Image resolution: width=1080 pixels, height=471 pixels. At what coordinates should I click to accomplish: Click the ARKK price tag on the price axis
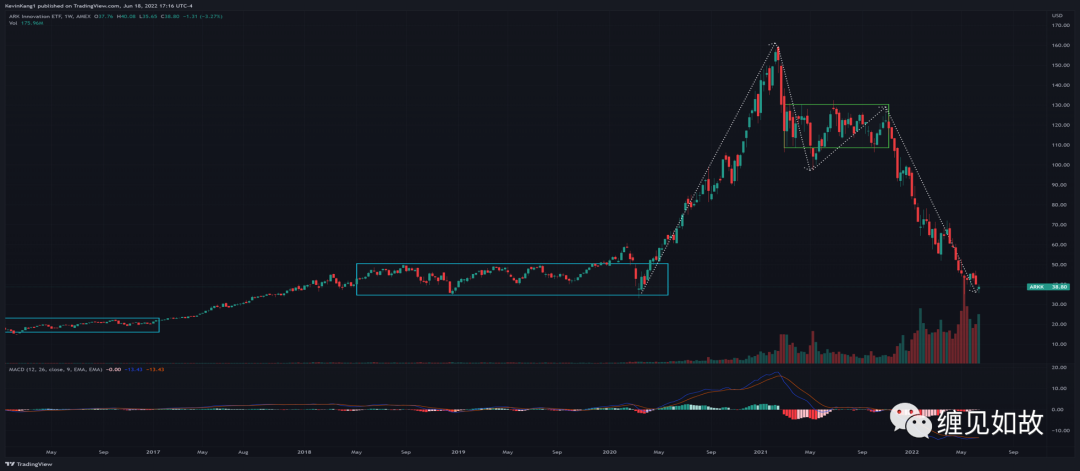[1048, 286]
